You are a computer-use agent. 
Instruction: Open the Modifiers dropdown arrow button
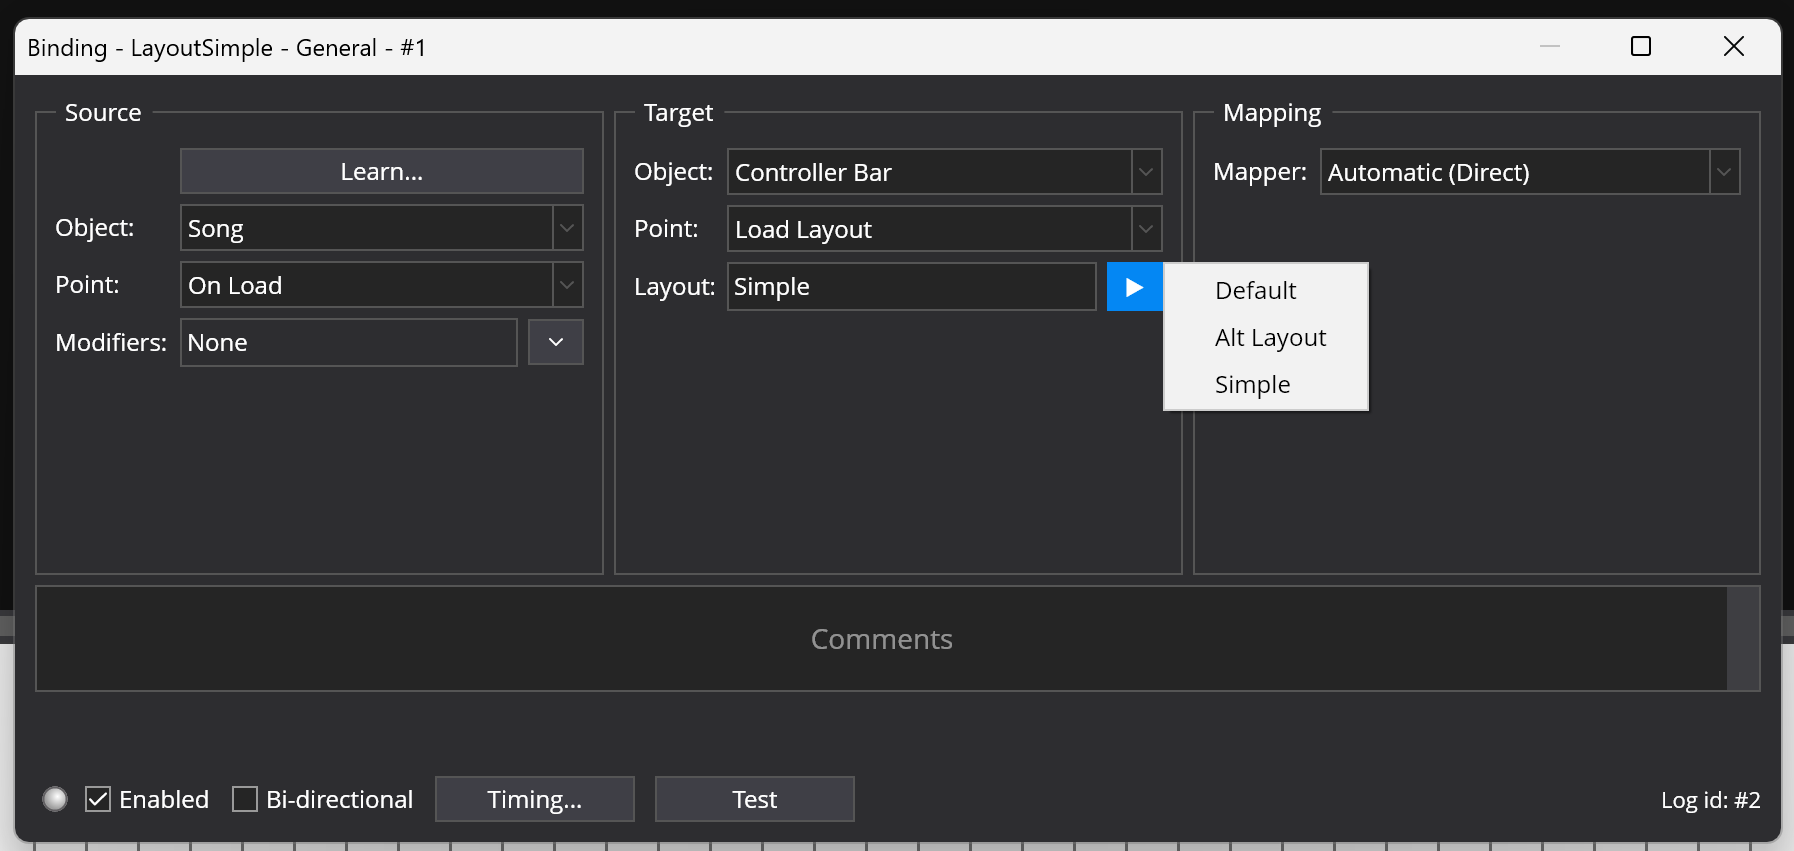tap(555, 342)
